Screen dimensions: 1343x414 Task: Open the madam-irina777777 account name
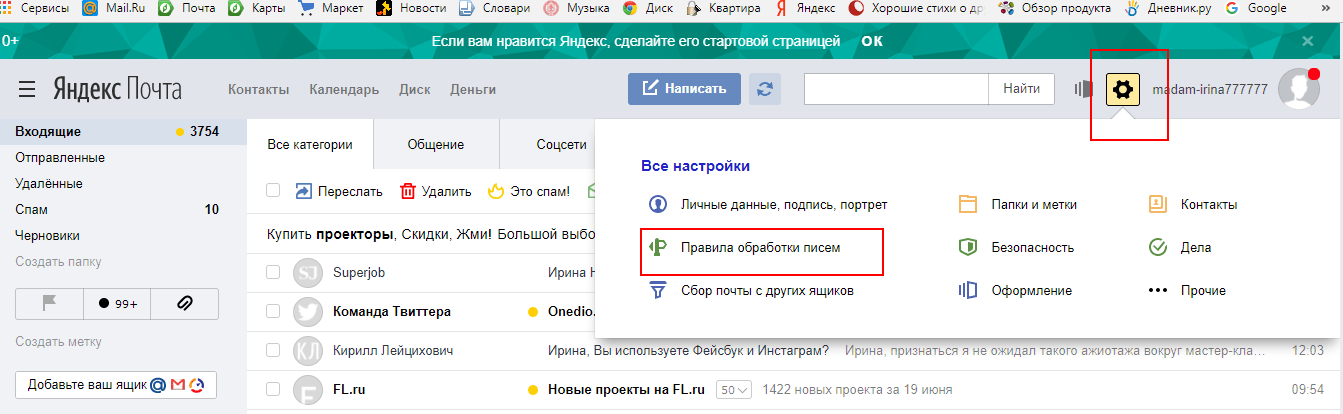click(1210, 89)
